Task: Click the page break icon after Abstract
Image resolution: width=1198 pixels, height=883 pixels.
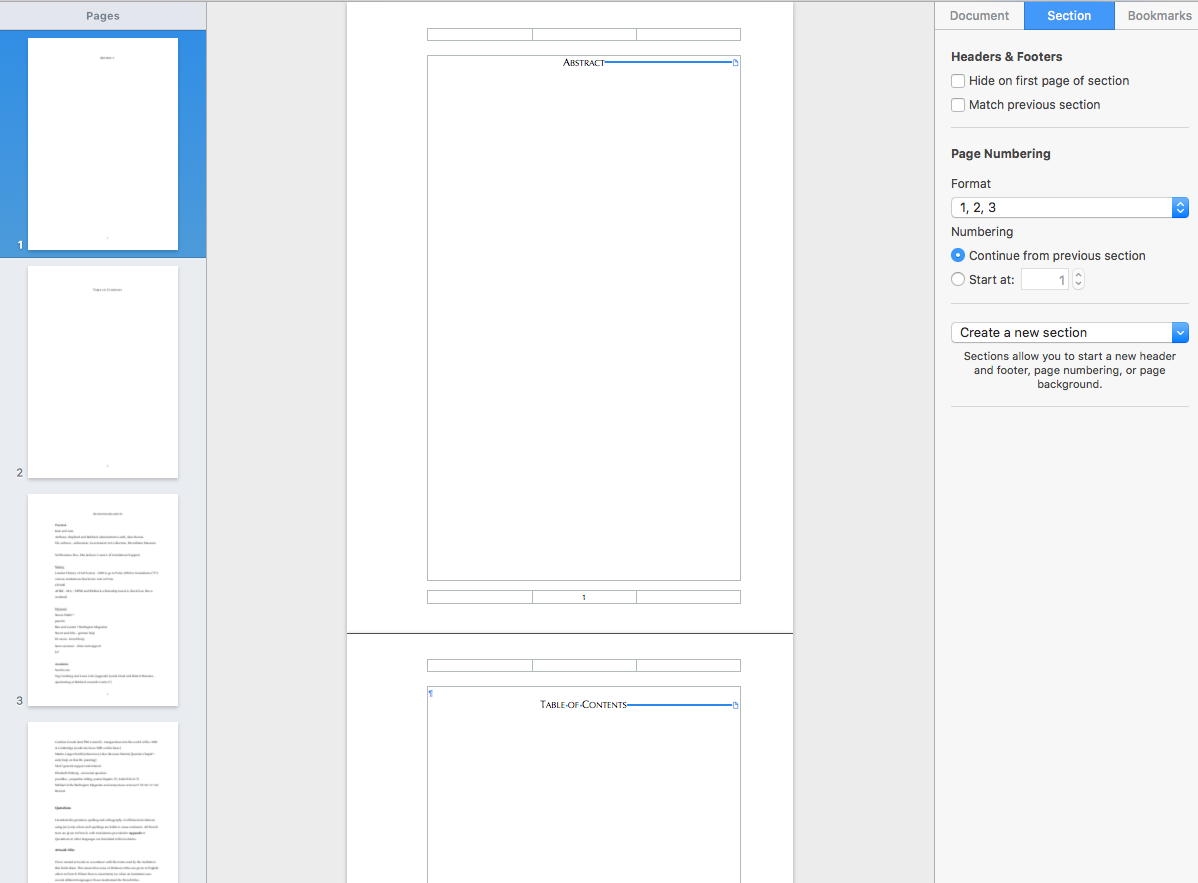Action: 736,63
